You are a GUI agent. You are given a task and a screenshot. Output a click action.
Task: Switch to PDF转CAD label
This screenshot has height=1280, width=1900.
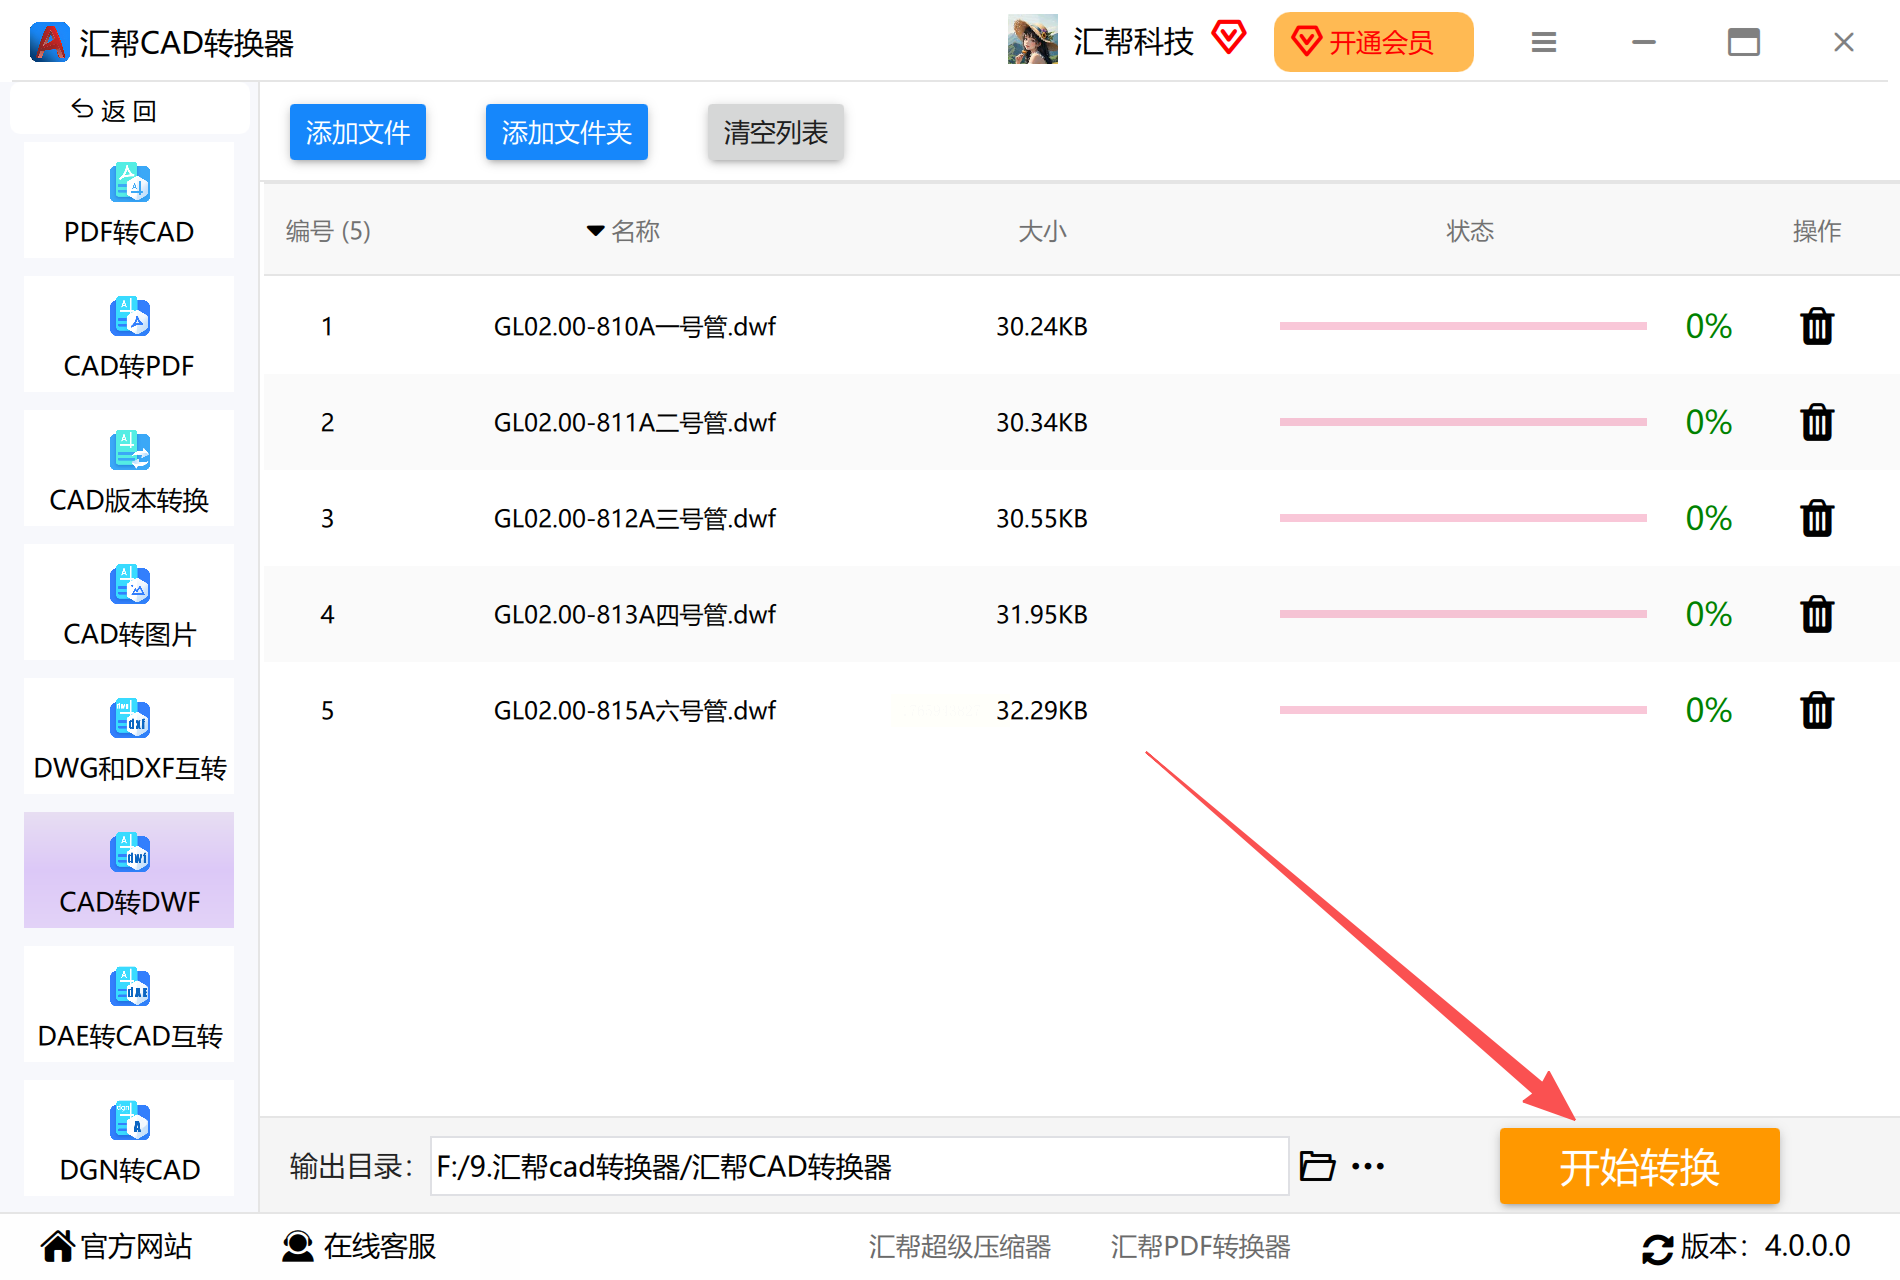pos(129,232)
